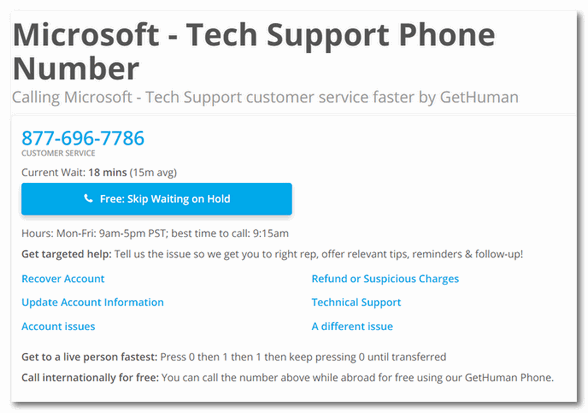Viewport: 588px width, 413px height.
Task: Open the Refund or Suspicious Charges link
Action: coord(385,279)
